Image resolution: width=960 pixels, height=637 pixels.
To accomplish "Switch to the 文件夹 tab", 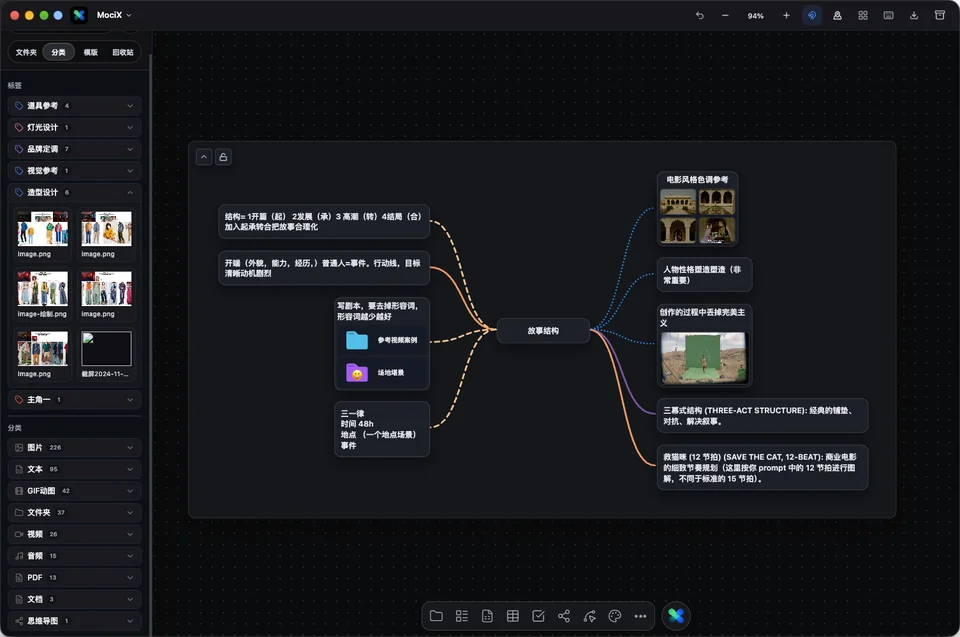I will click(x=26, y=52).
